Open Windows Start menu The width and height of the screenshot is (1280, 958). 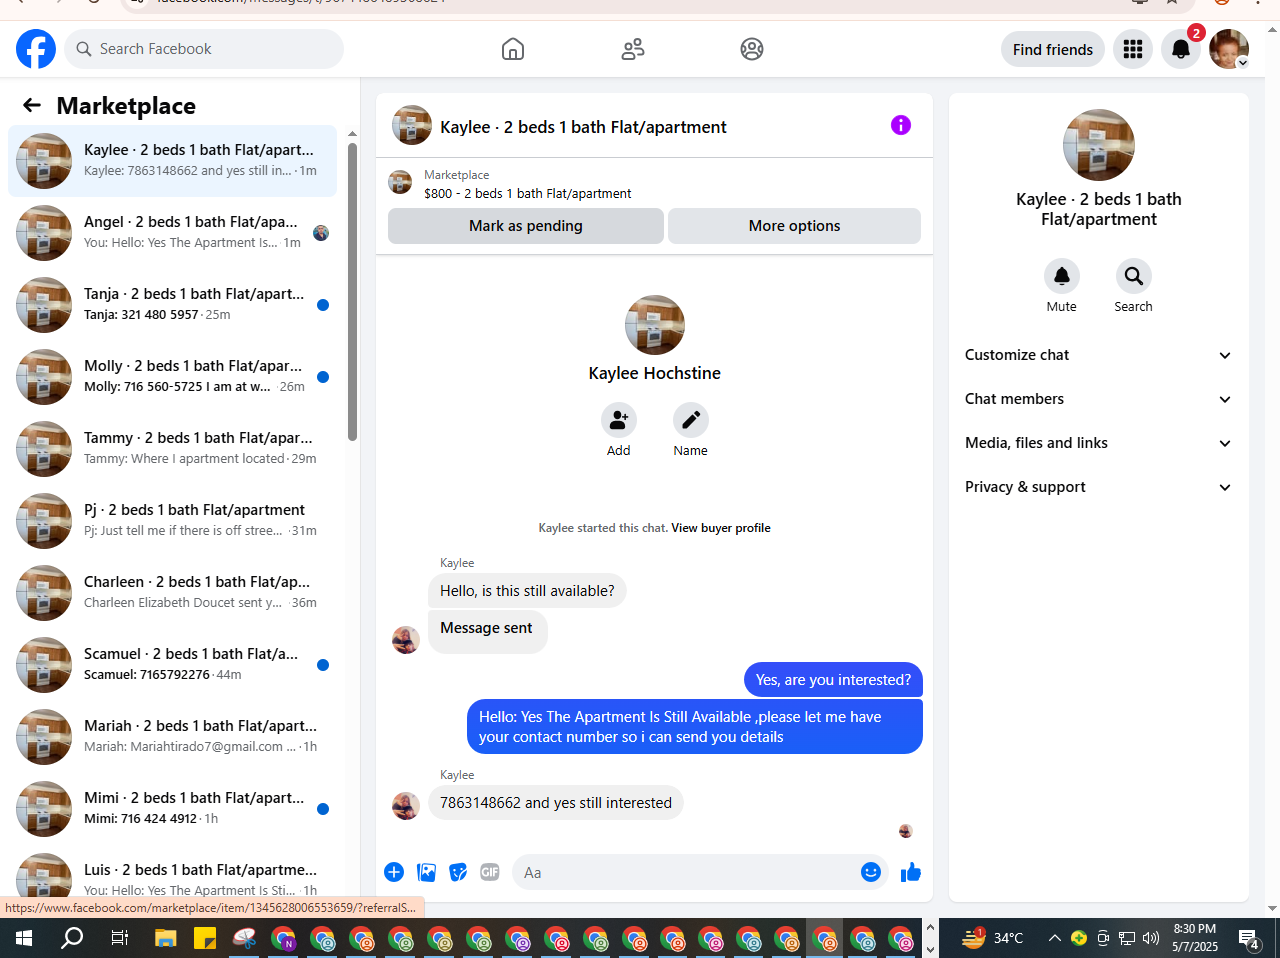tap(24, 938)
